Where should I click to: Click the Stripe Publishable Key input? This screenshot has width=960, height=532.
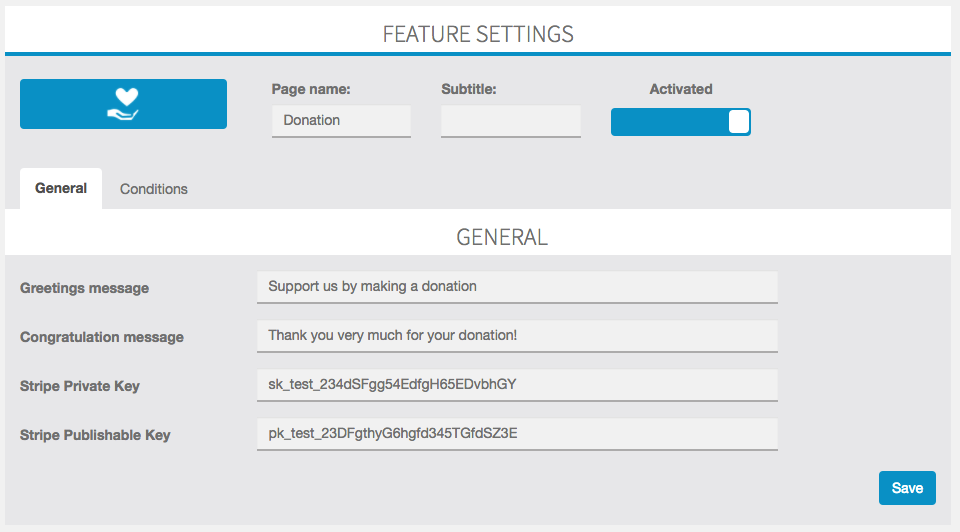pos(517,434)
